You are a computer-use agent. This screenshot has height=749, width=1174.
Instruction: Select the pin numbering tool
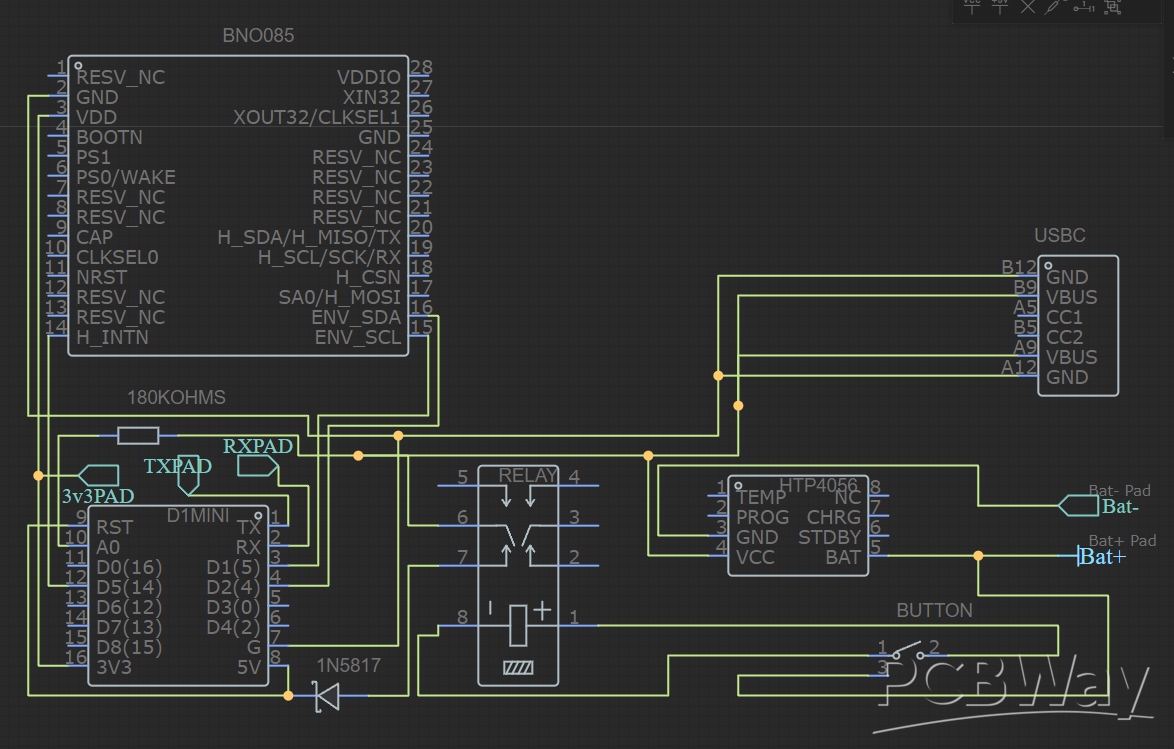(1083, 8)
